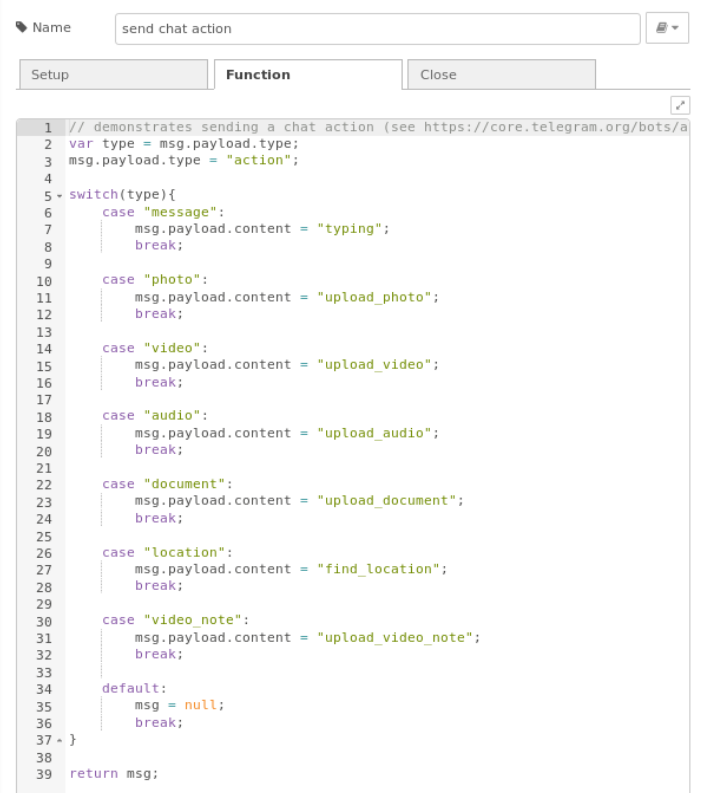Expand the code editor with arrow icon
Screen dimensions: 708x793
click(x=679, y=105)
